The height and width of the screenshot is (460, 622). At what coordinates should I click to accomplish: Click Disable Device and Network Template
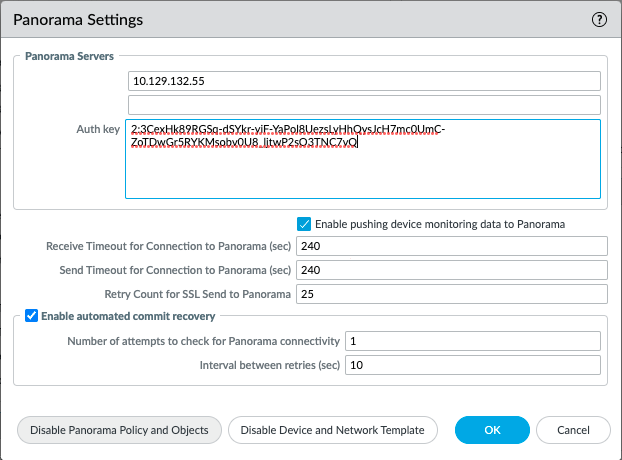tap(333, 430)
